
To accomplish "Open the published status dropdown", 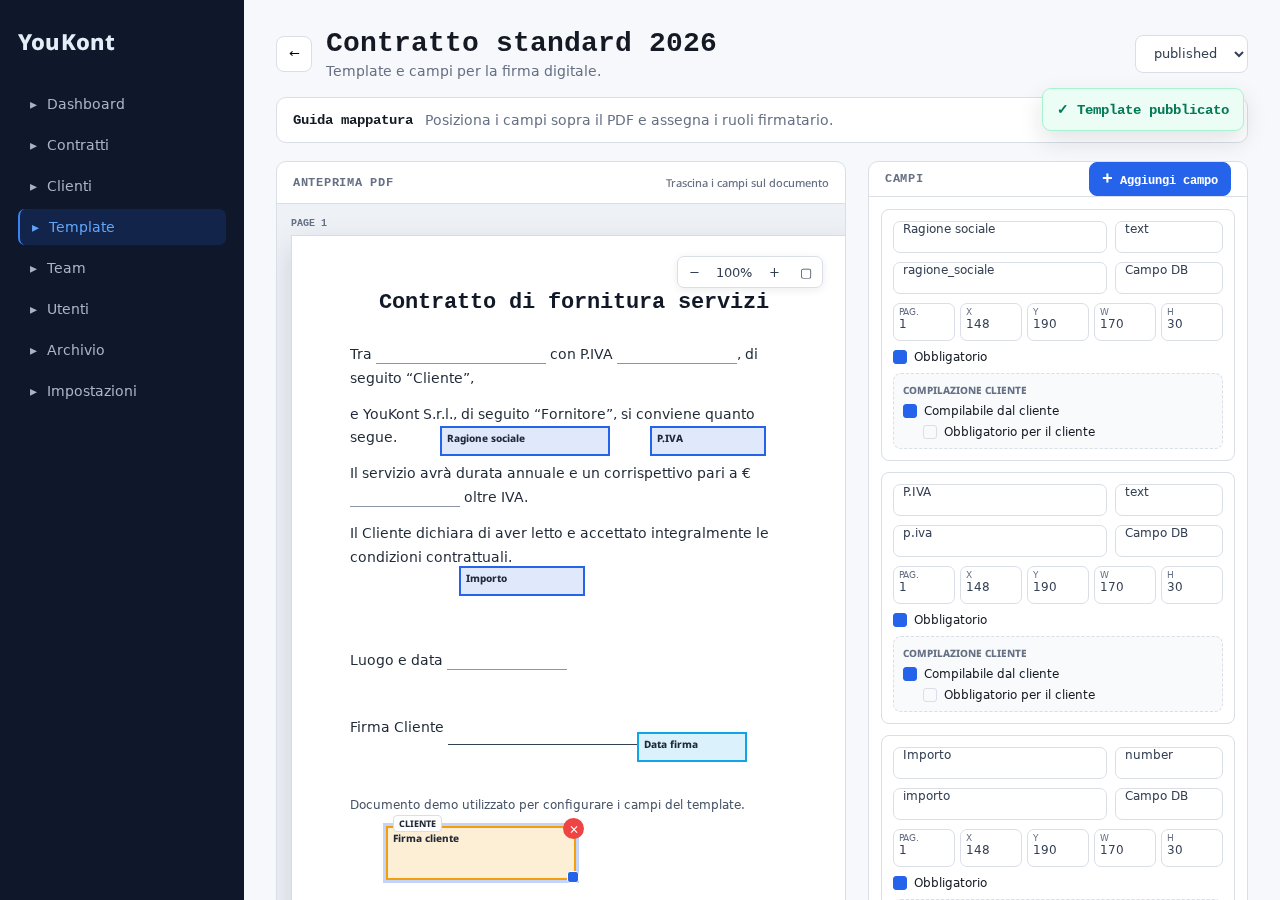I will click(1191, 54).
